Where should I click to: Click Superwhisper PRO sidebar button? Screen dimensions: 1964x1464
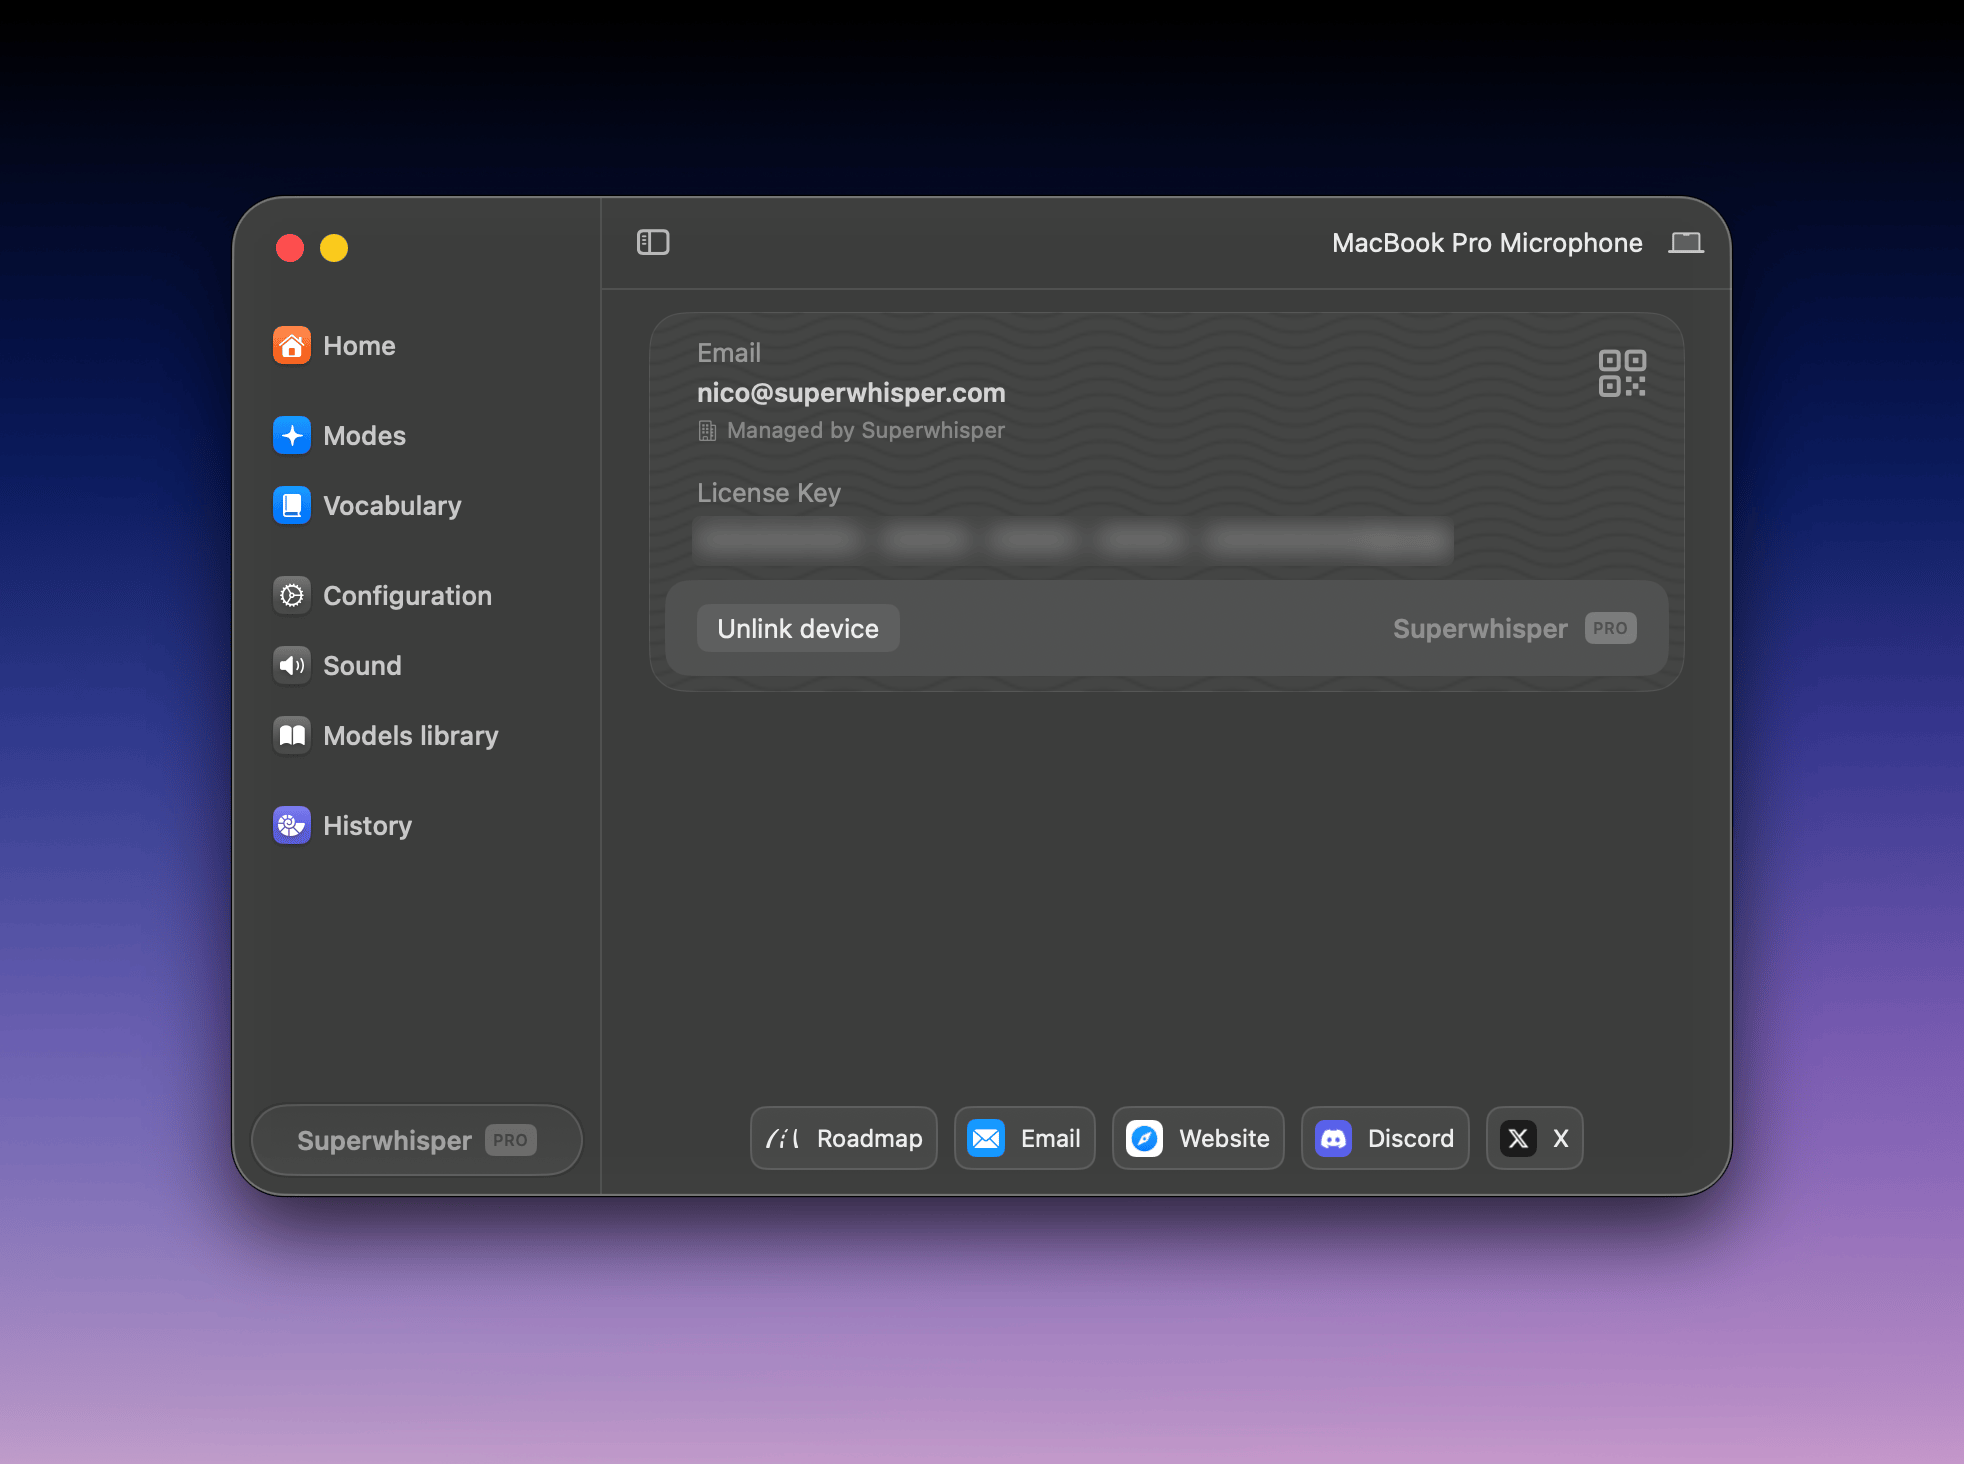click(x=417, y=1140)
